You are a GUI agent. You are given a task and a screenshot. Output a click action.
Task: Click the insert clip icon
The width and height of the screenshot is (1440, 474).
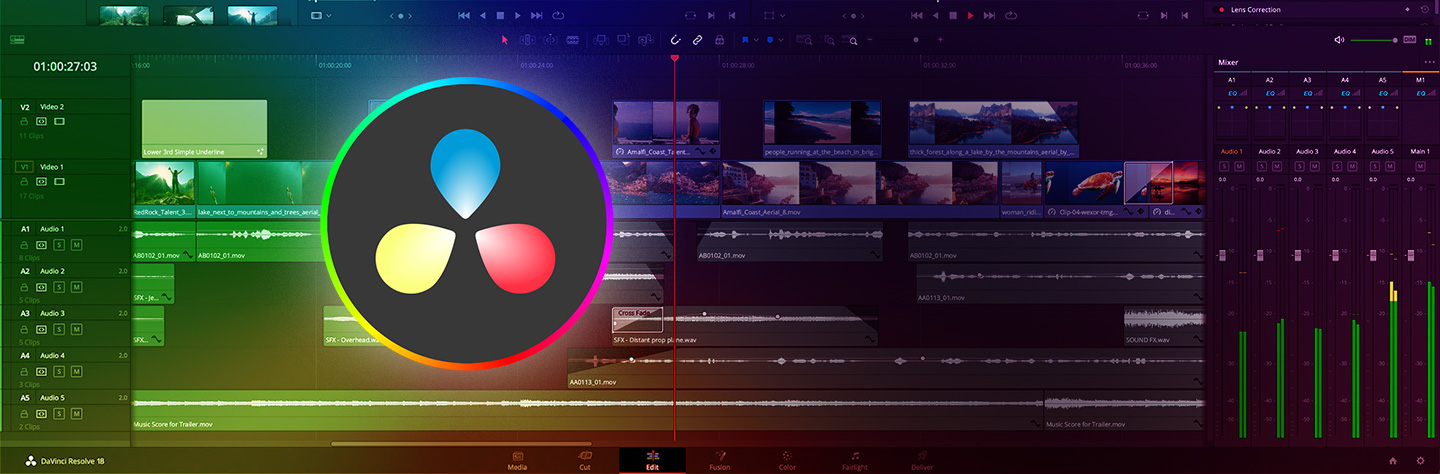click(600, 40)
